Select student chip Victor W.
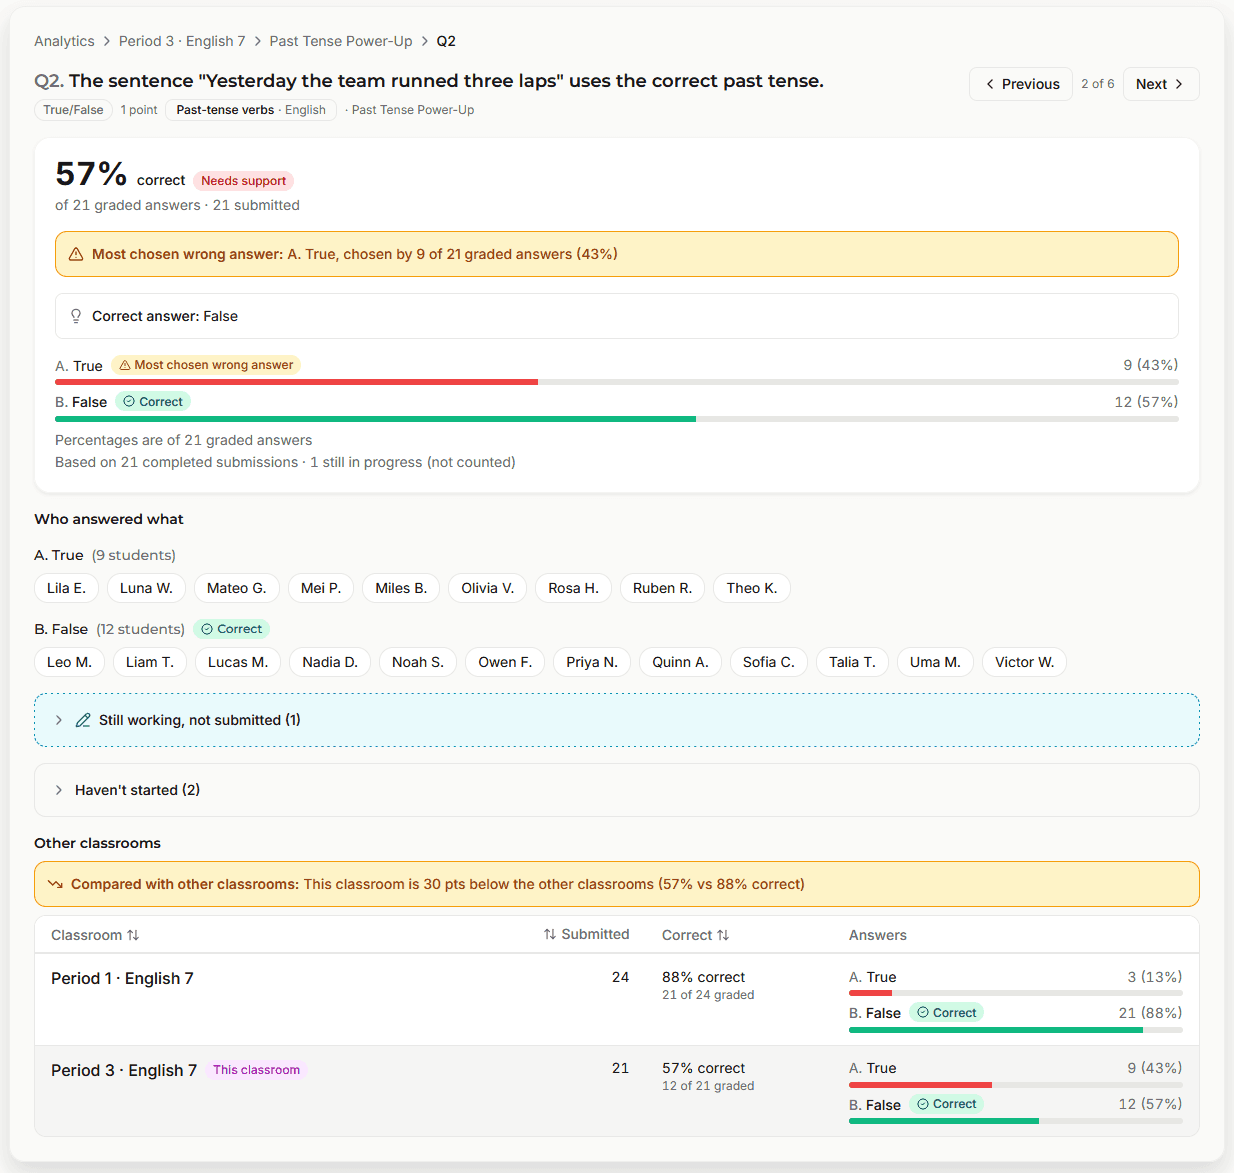The image size is (1234, 1173). [1025, 662]
